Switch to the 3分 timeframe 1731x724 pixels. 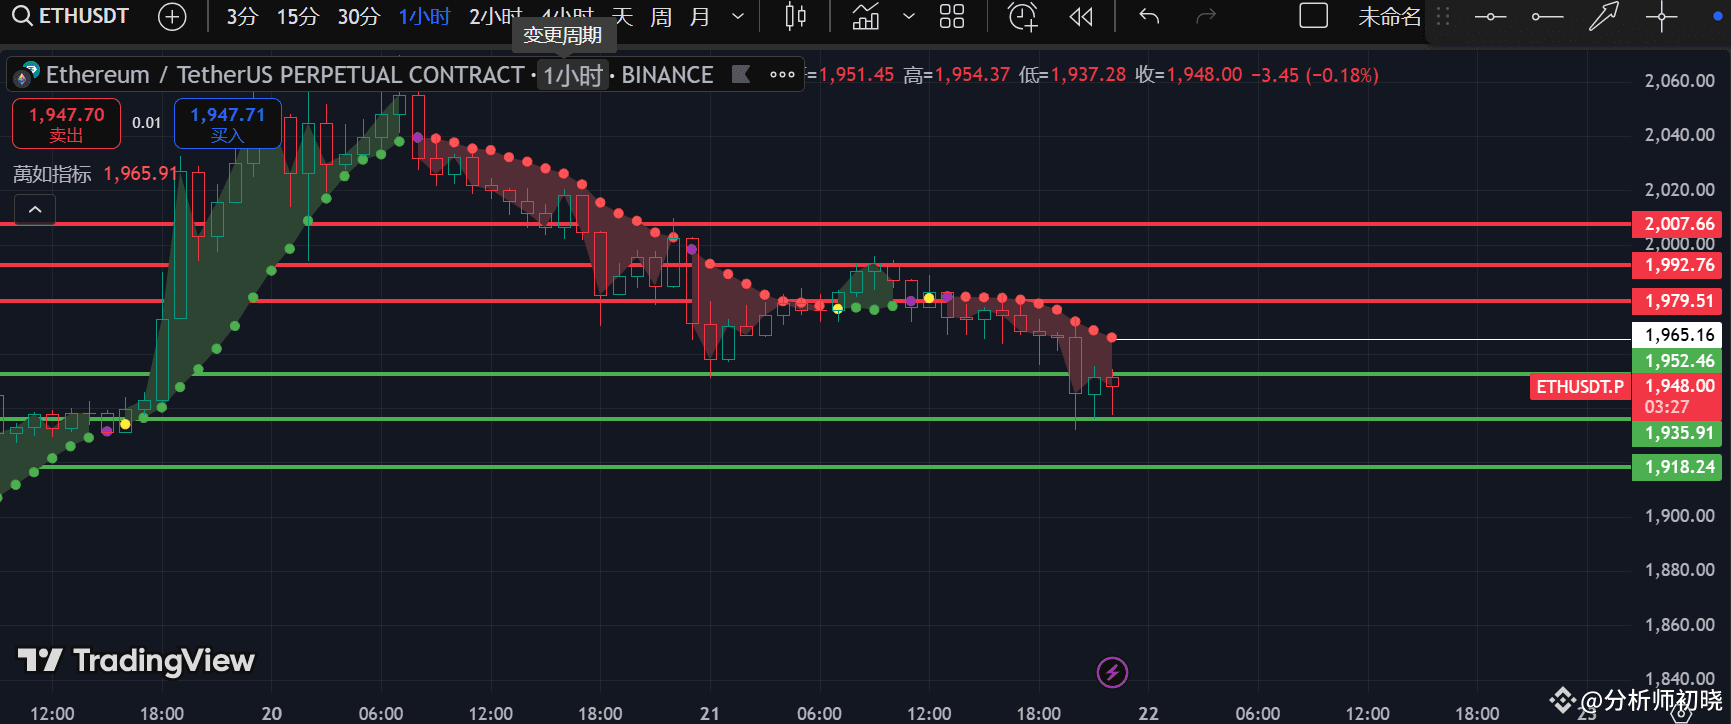242,16
